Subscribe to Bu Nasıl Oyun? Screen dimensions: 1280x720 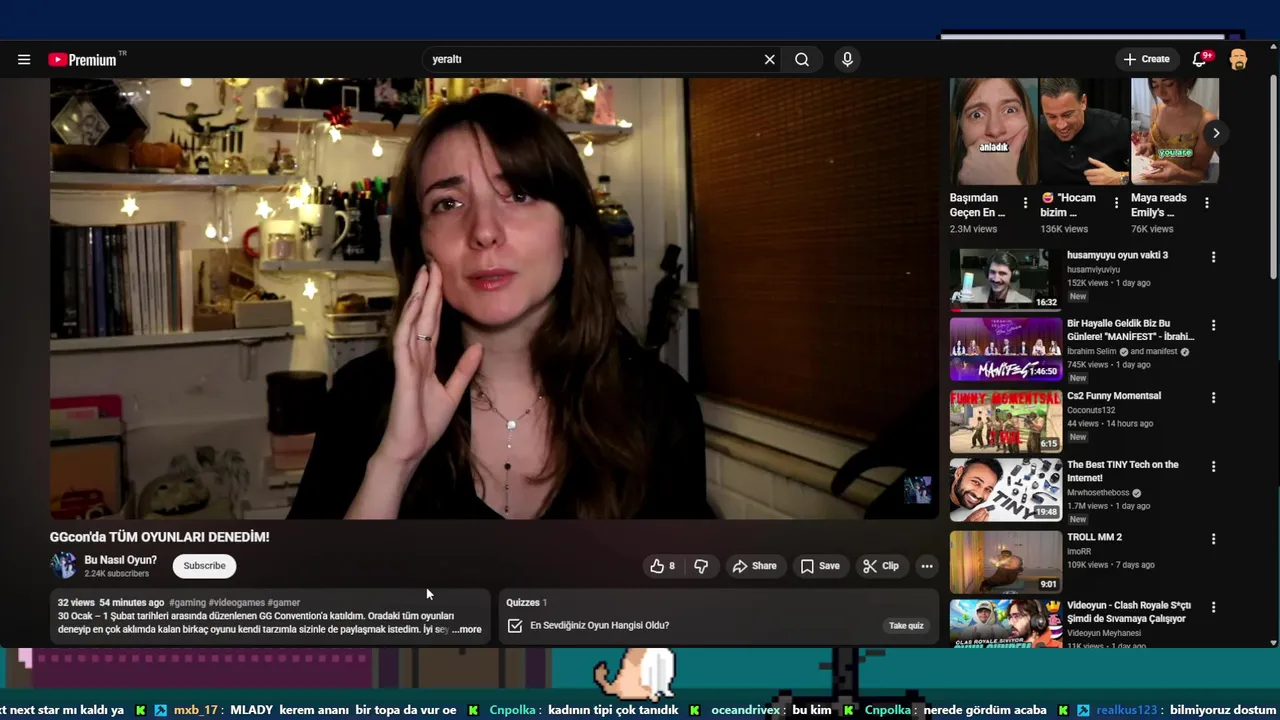tap(204, 566)
